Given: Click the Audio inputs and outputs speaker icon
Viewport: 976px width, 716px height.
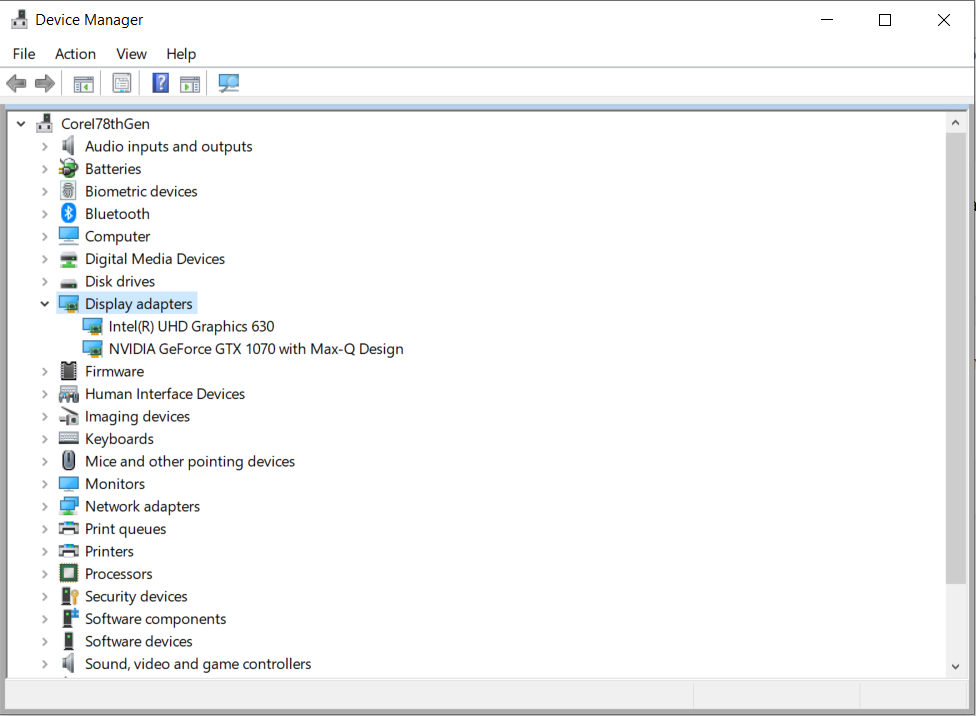Looking at the screenshot, I should [x=68, y=146].
